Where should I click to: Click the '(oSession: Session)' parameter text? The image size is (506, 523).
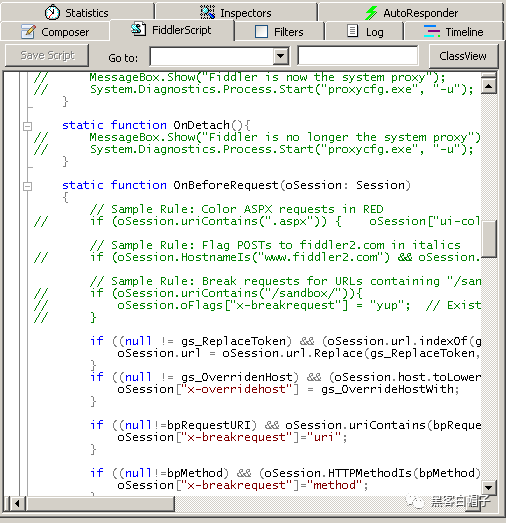click(x=346, y=185)
